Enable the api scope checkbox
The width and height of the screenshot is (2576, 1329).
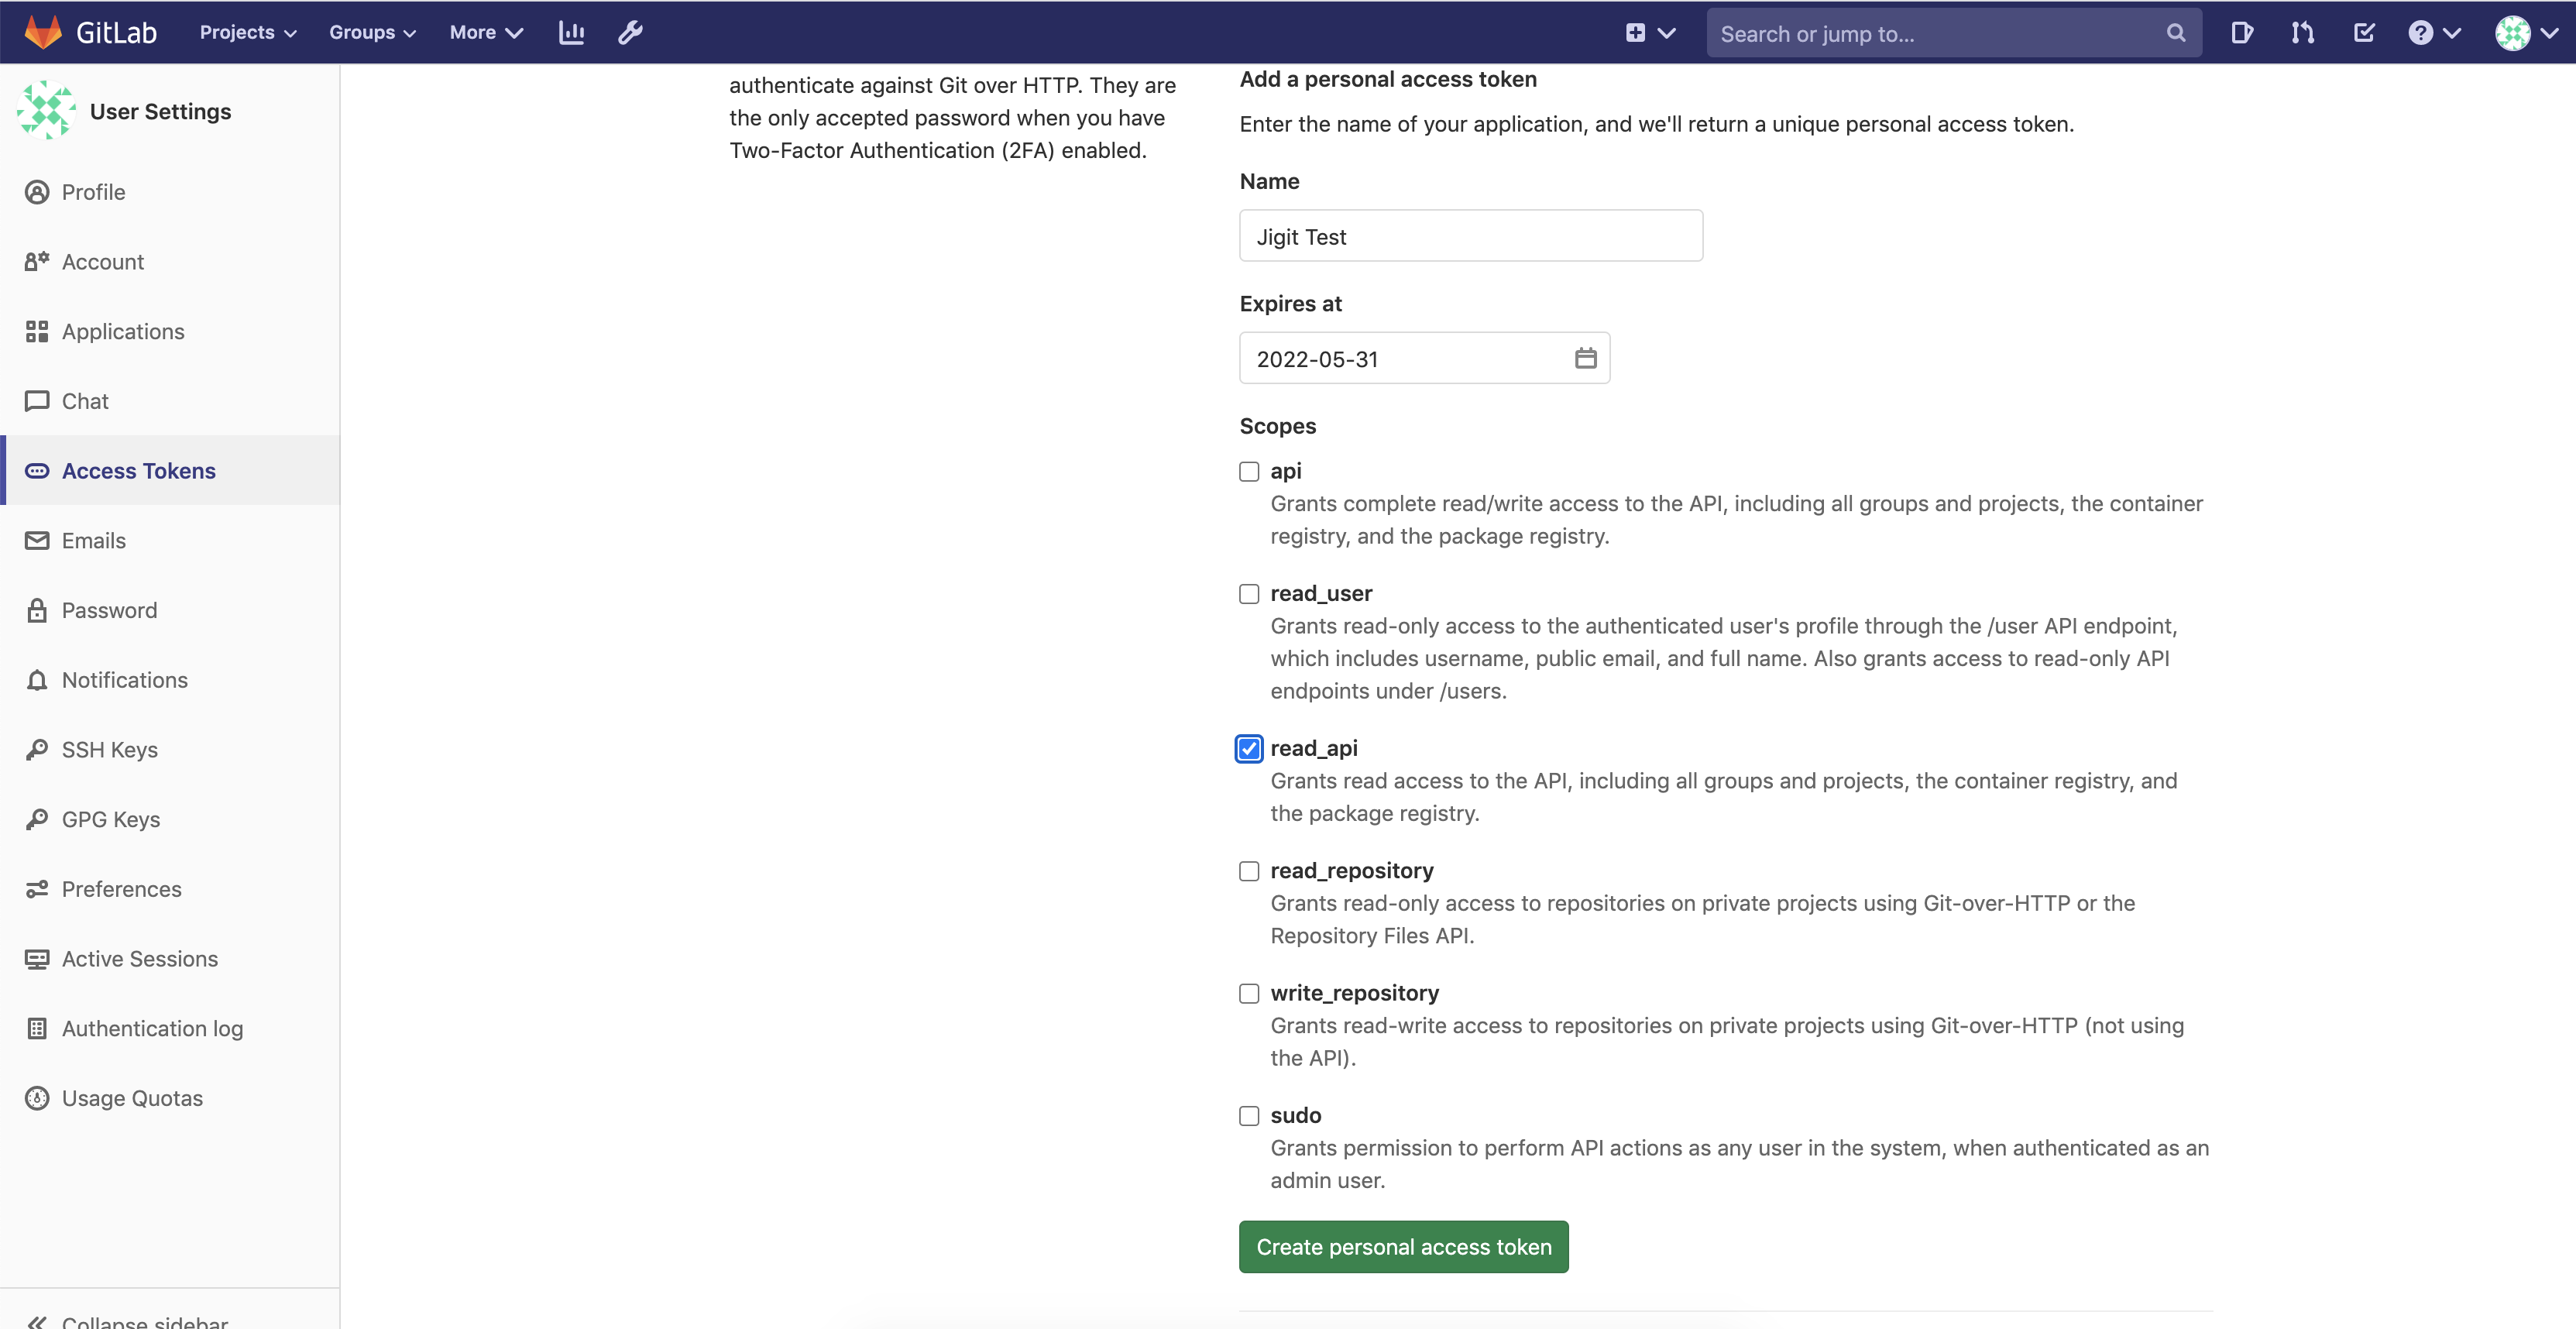tap(1249, 471)
